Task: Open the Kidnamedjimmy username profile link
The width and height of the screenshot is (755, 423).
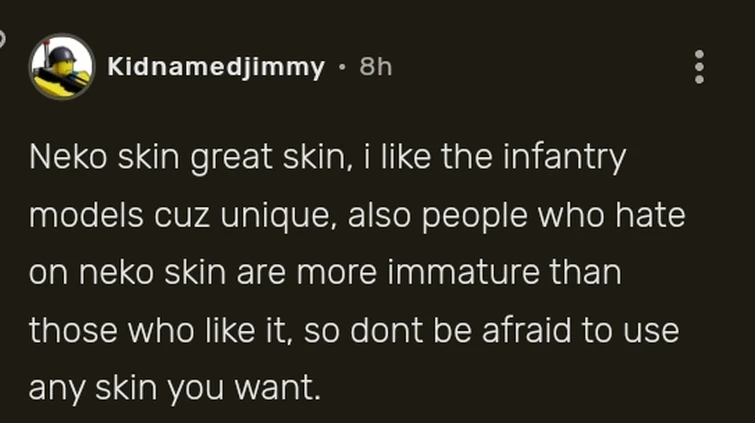Action: [215, 67]
